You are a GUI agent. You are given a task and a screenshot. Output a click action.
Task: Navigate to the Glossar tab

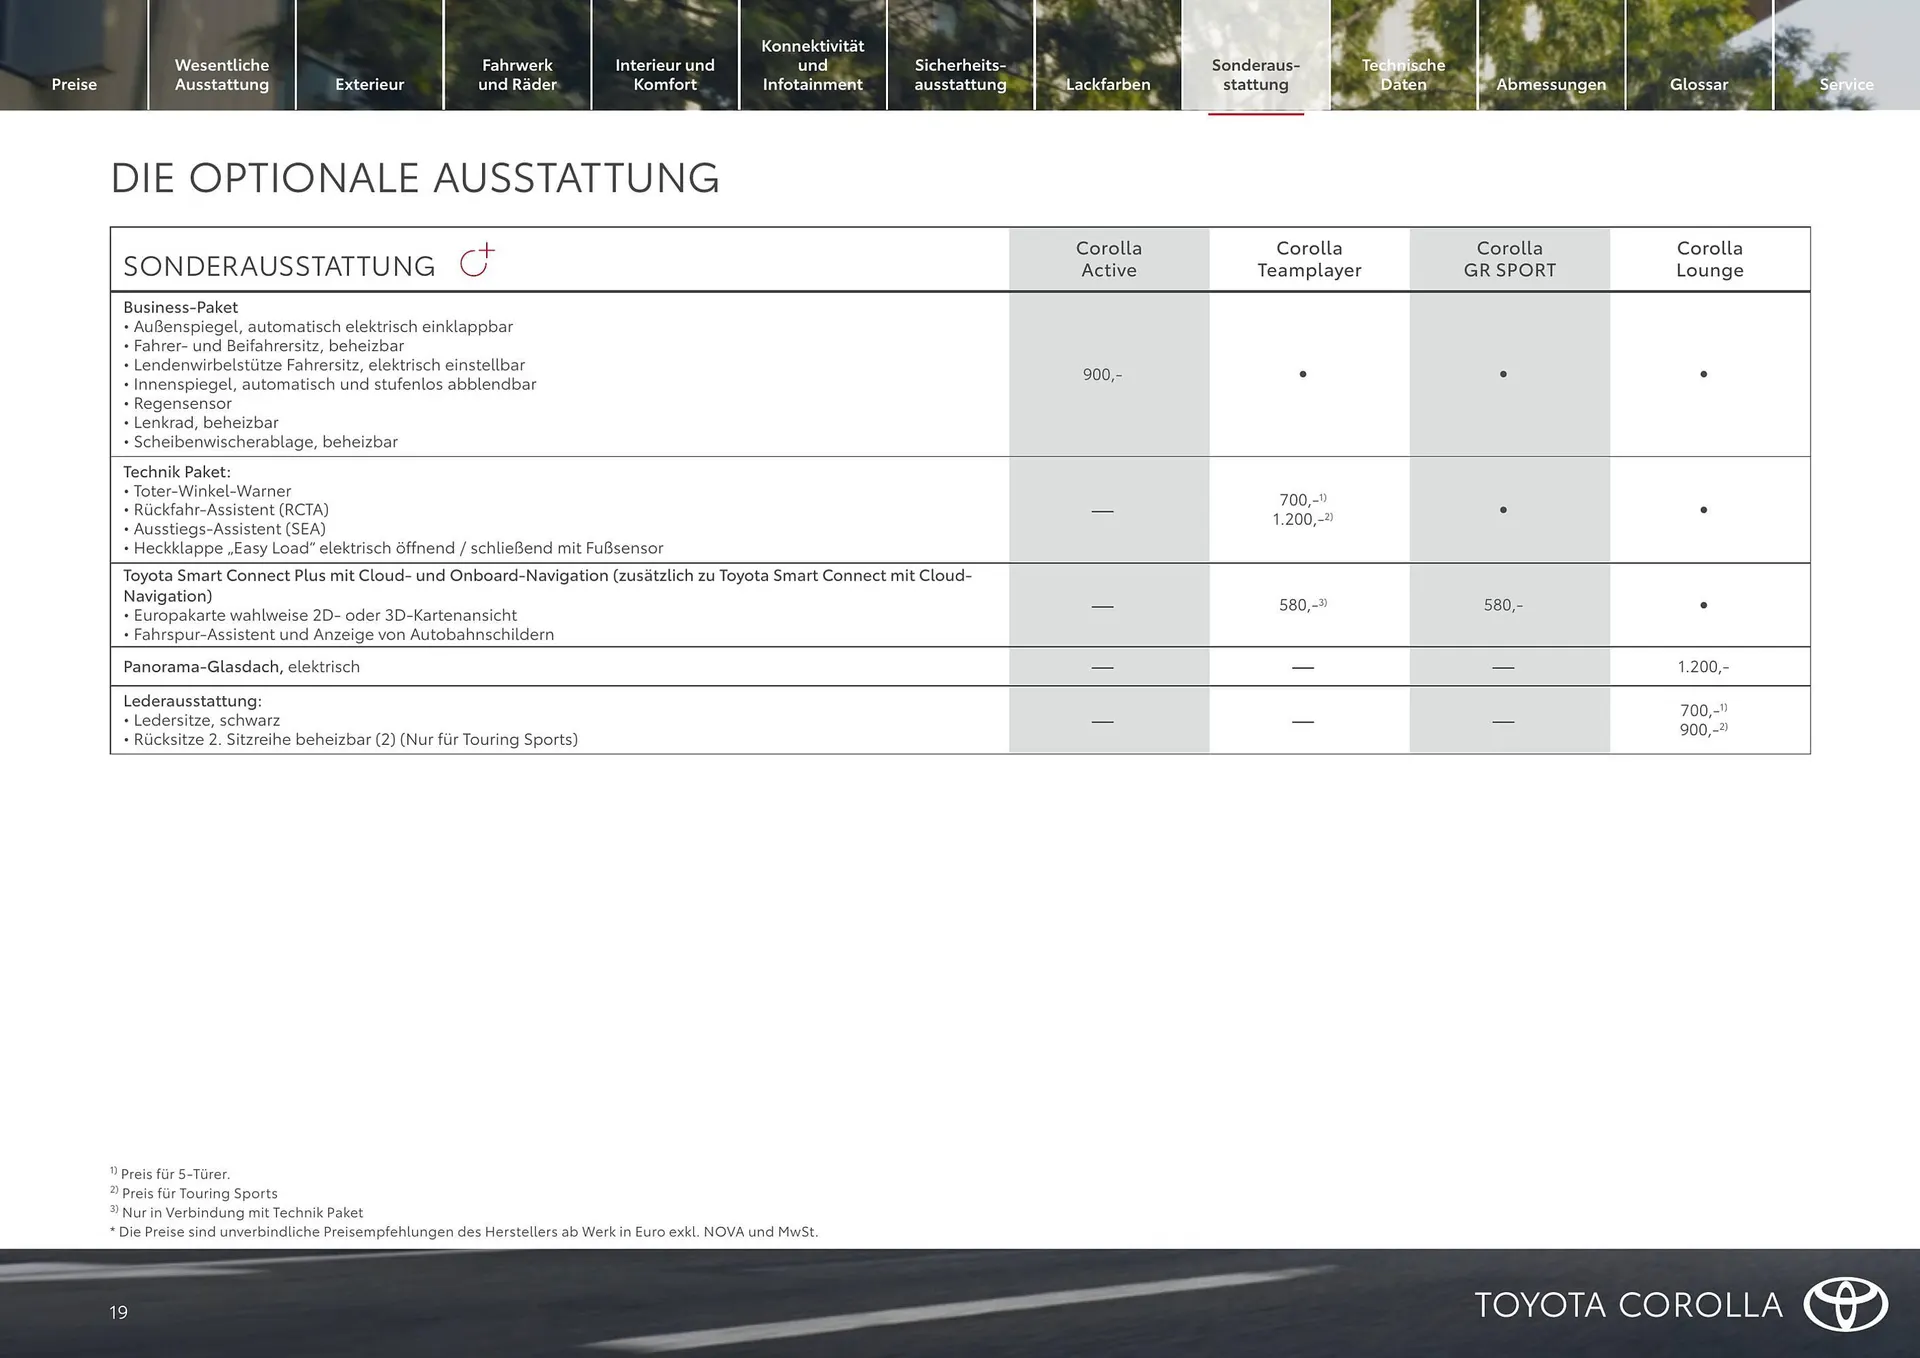click(x=1698, y=84)
